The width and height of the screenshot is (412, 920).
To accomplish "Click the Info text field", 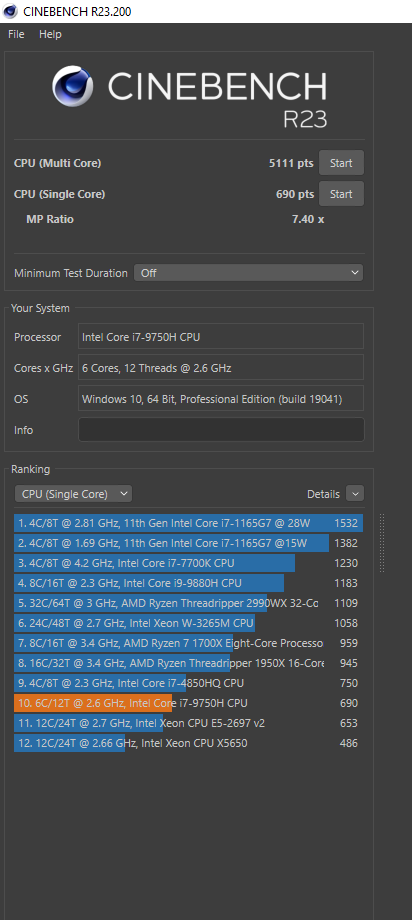I will point(221,429).
